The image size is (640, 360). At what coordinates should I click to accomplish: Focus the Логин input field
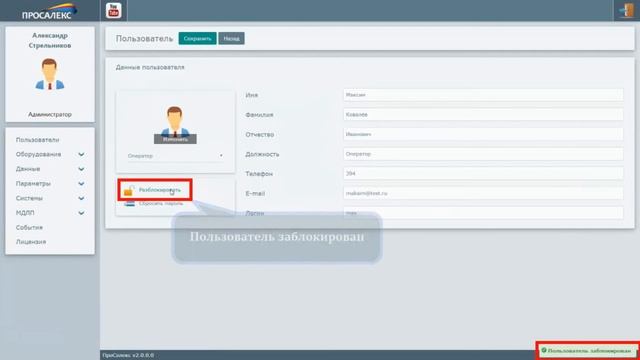[483, 213]
